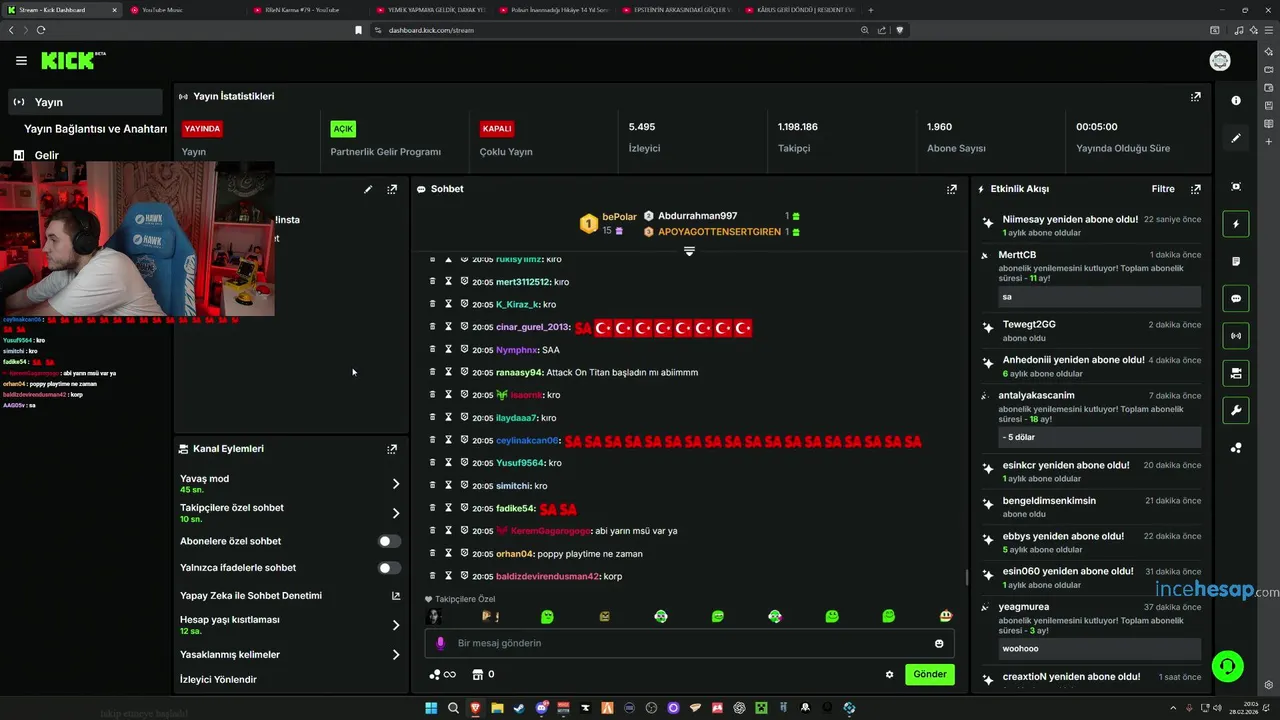
Task: Select the pencil edit icon in right sidebar
Action: 1236,138
